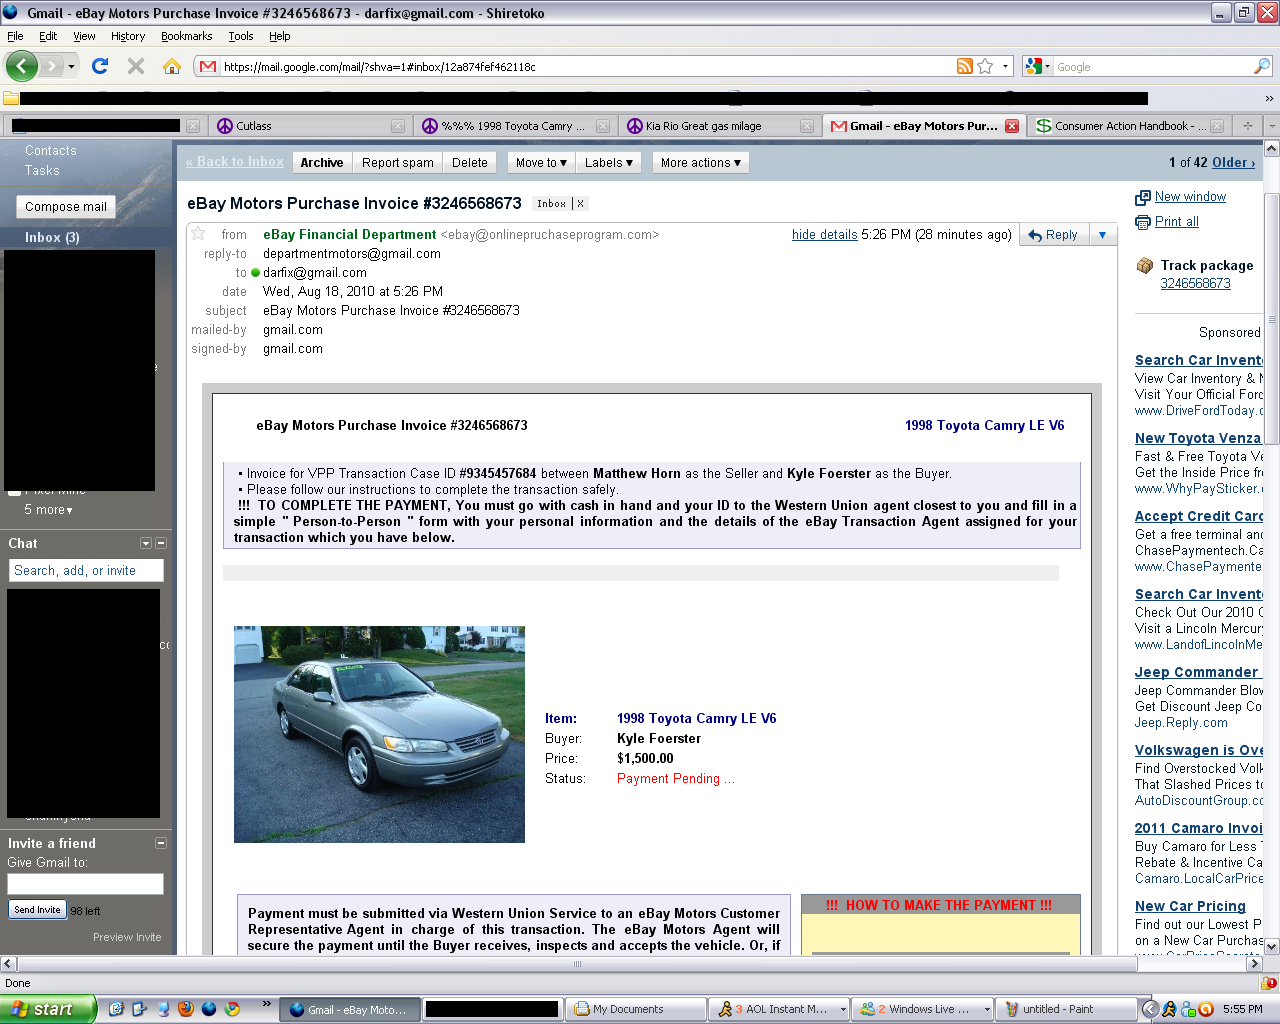
Task: Go back with the green back arrow
Action: pyautogui.click(x=22, y=66)
